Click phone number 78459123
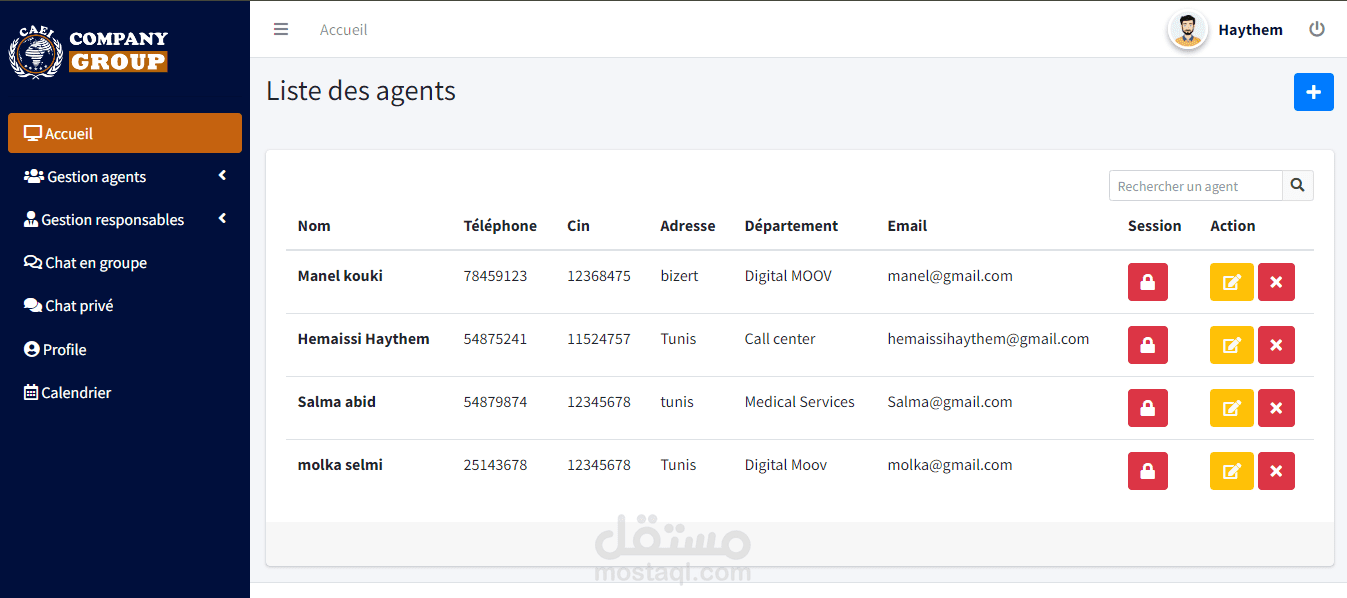 495,276
